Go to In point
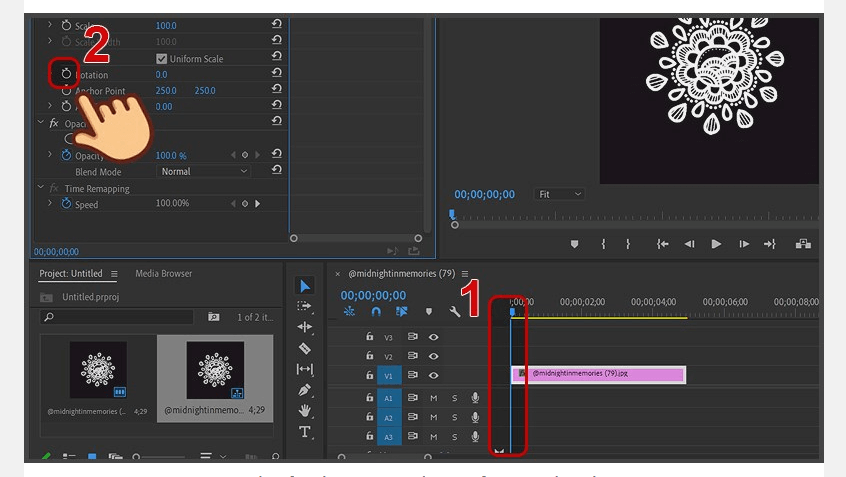846x477 pixels. [663, 244]
